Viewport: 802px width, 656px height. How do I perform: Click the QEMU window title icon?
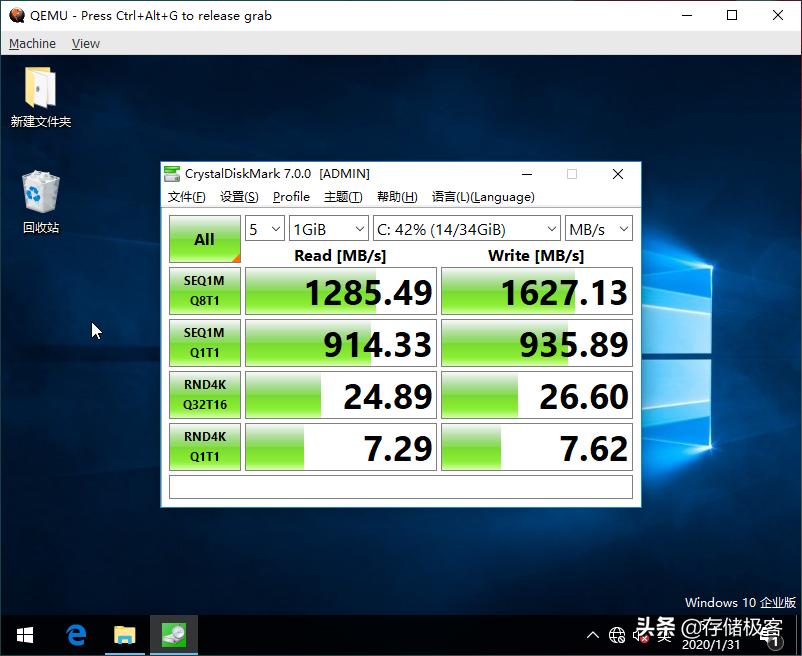16,15
